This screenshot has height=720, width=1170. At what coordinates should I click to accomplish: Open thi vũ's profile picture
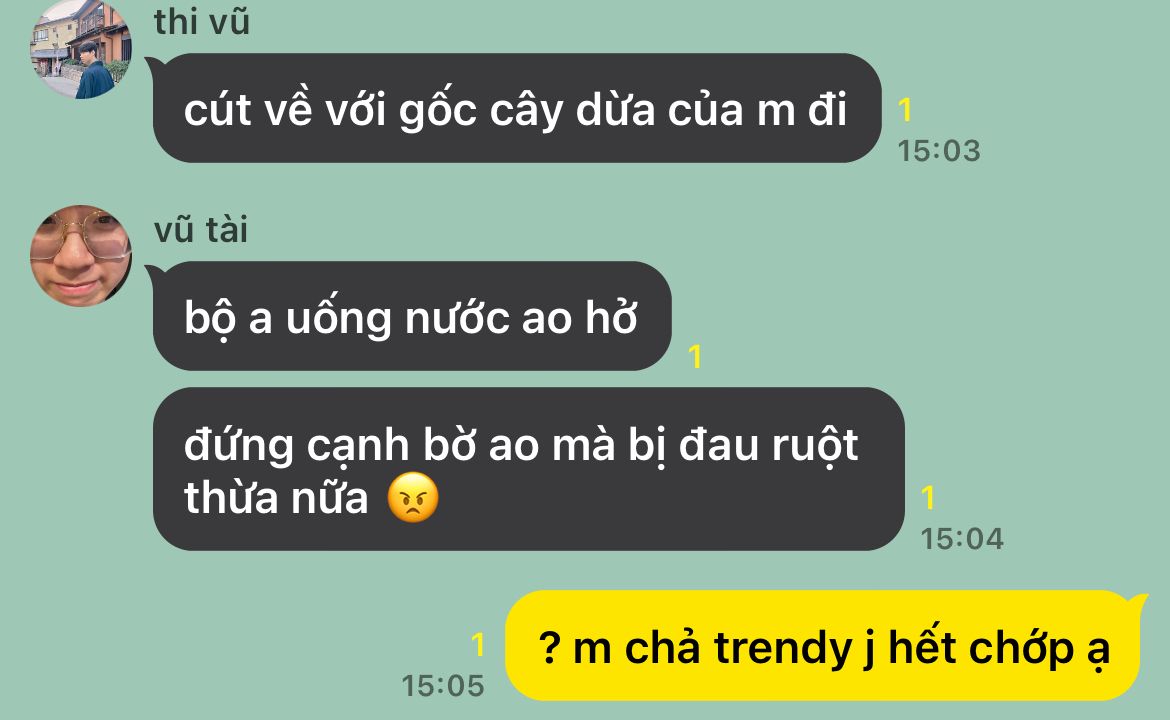click(x=81, y=49)
